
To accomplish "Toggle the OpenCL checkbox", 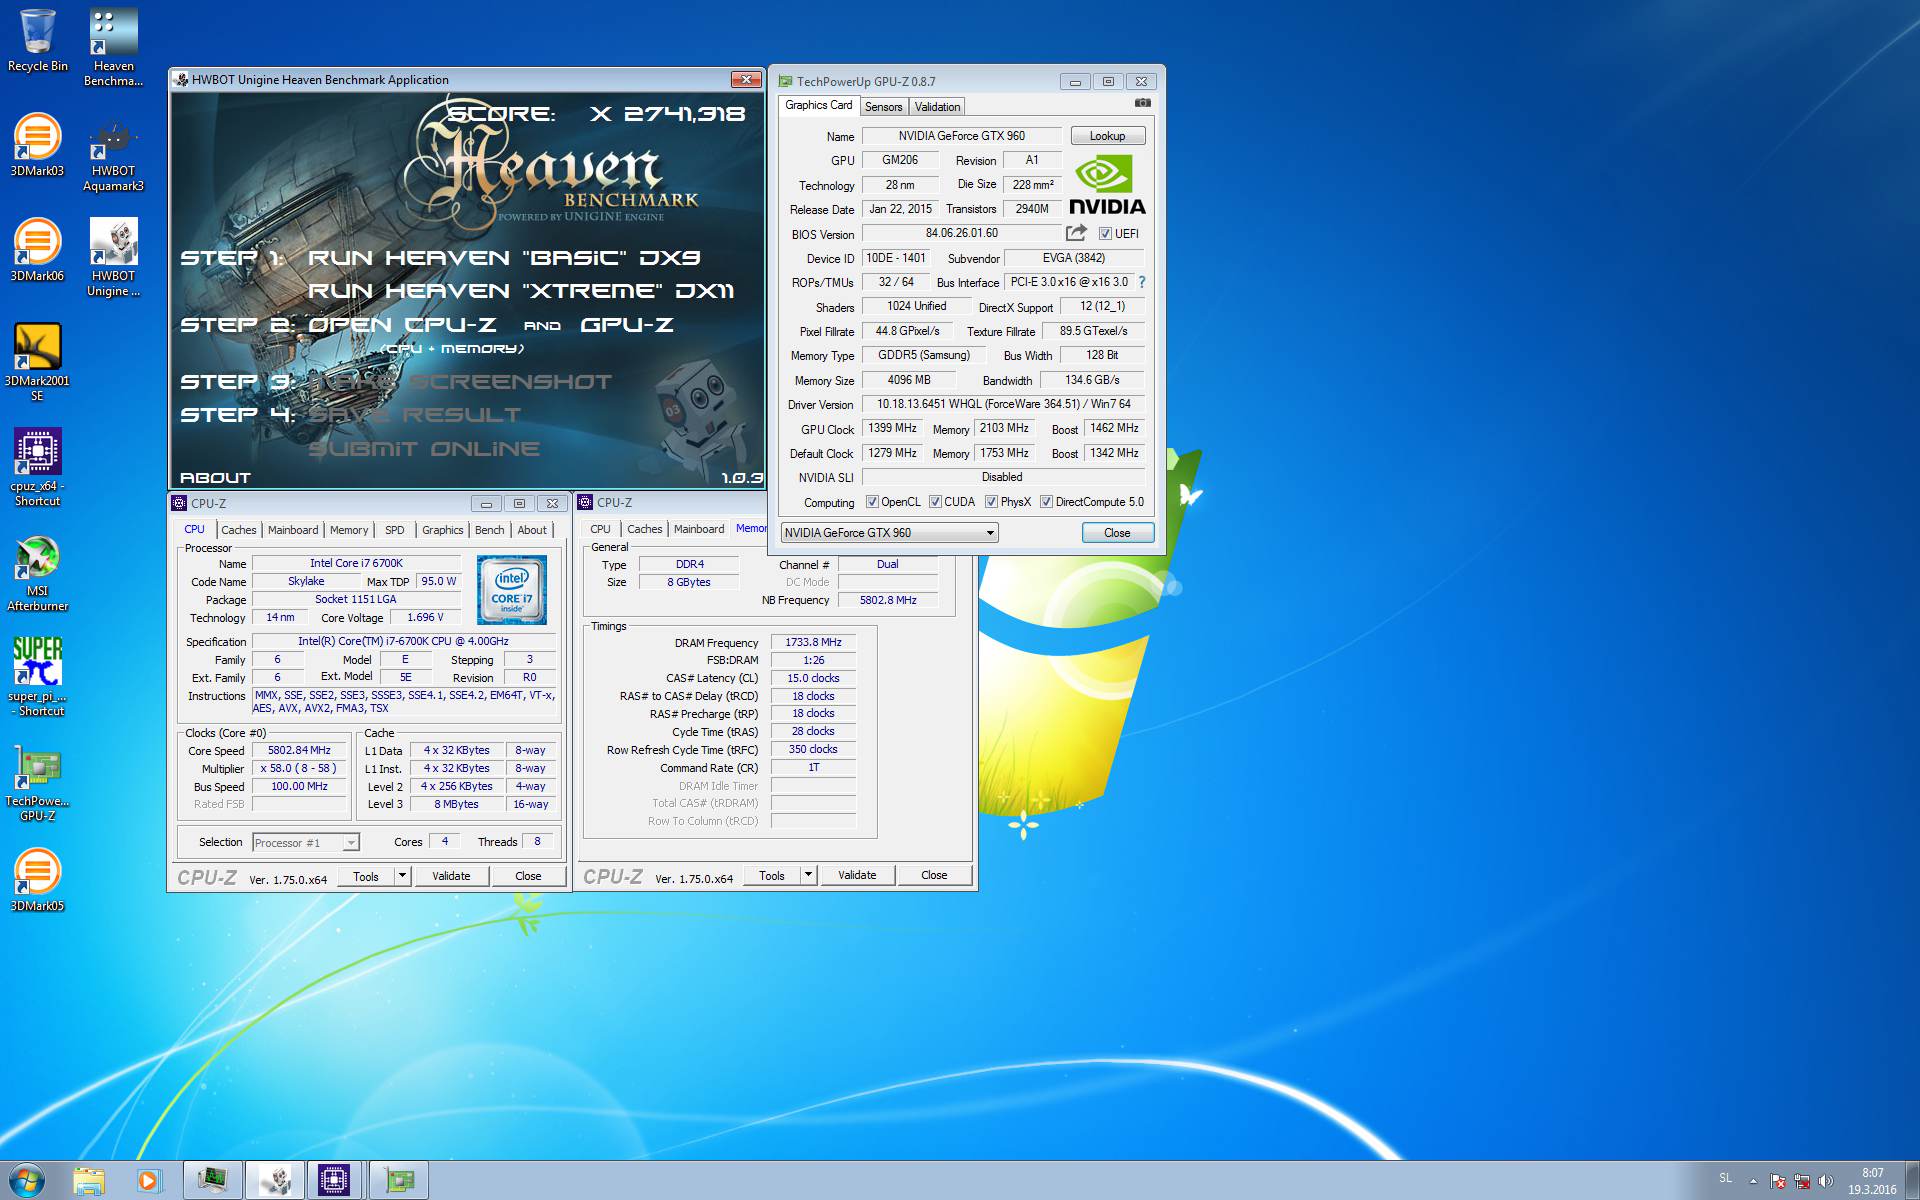I will (872, 502).
